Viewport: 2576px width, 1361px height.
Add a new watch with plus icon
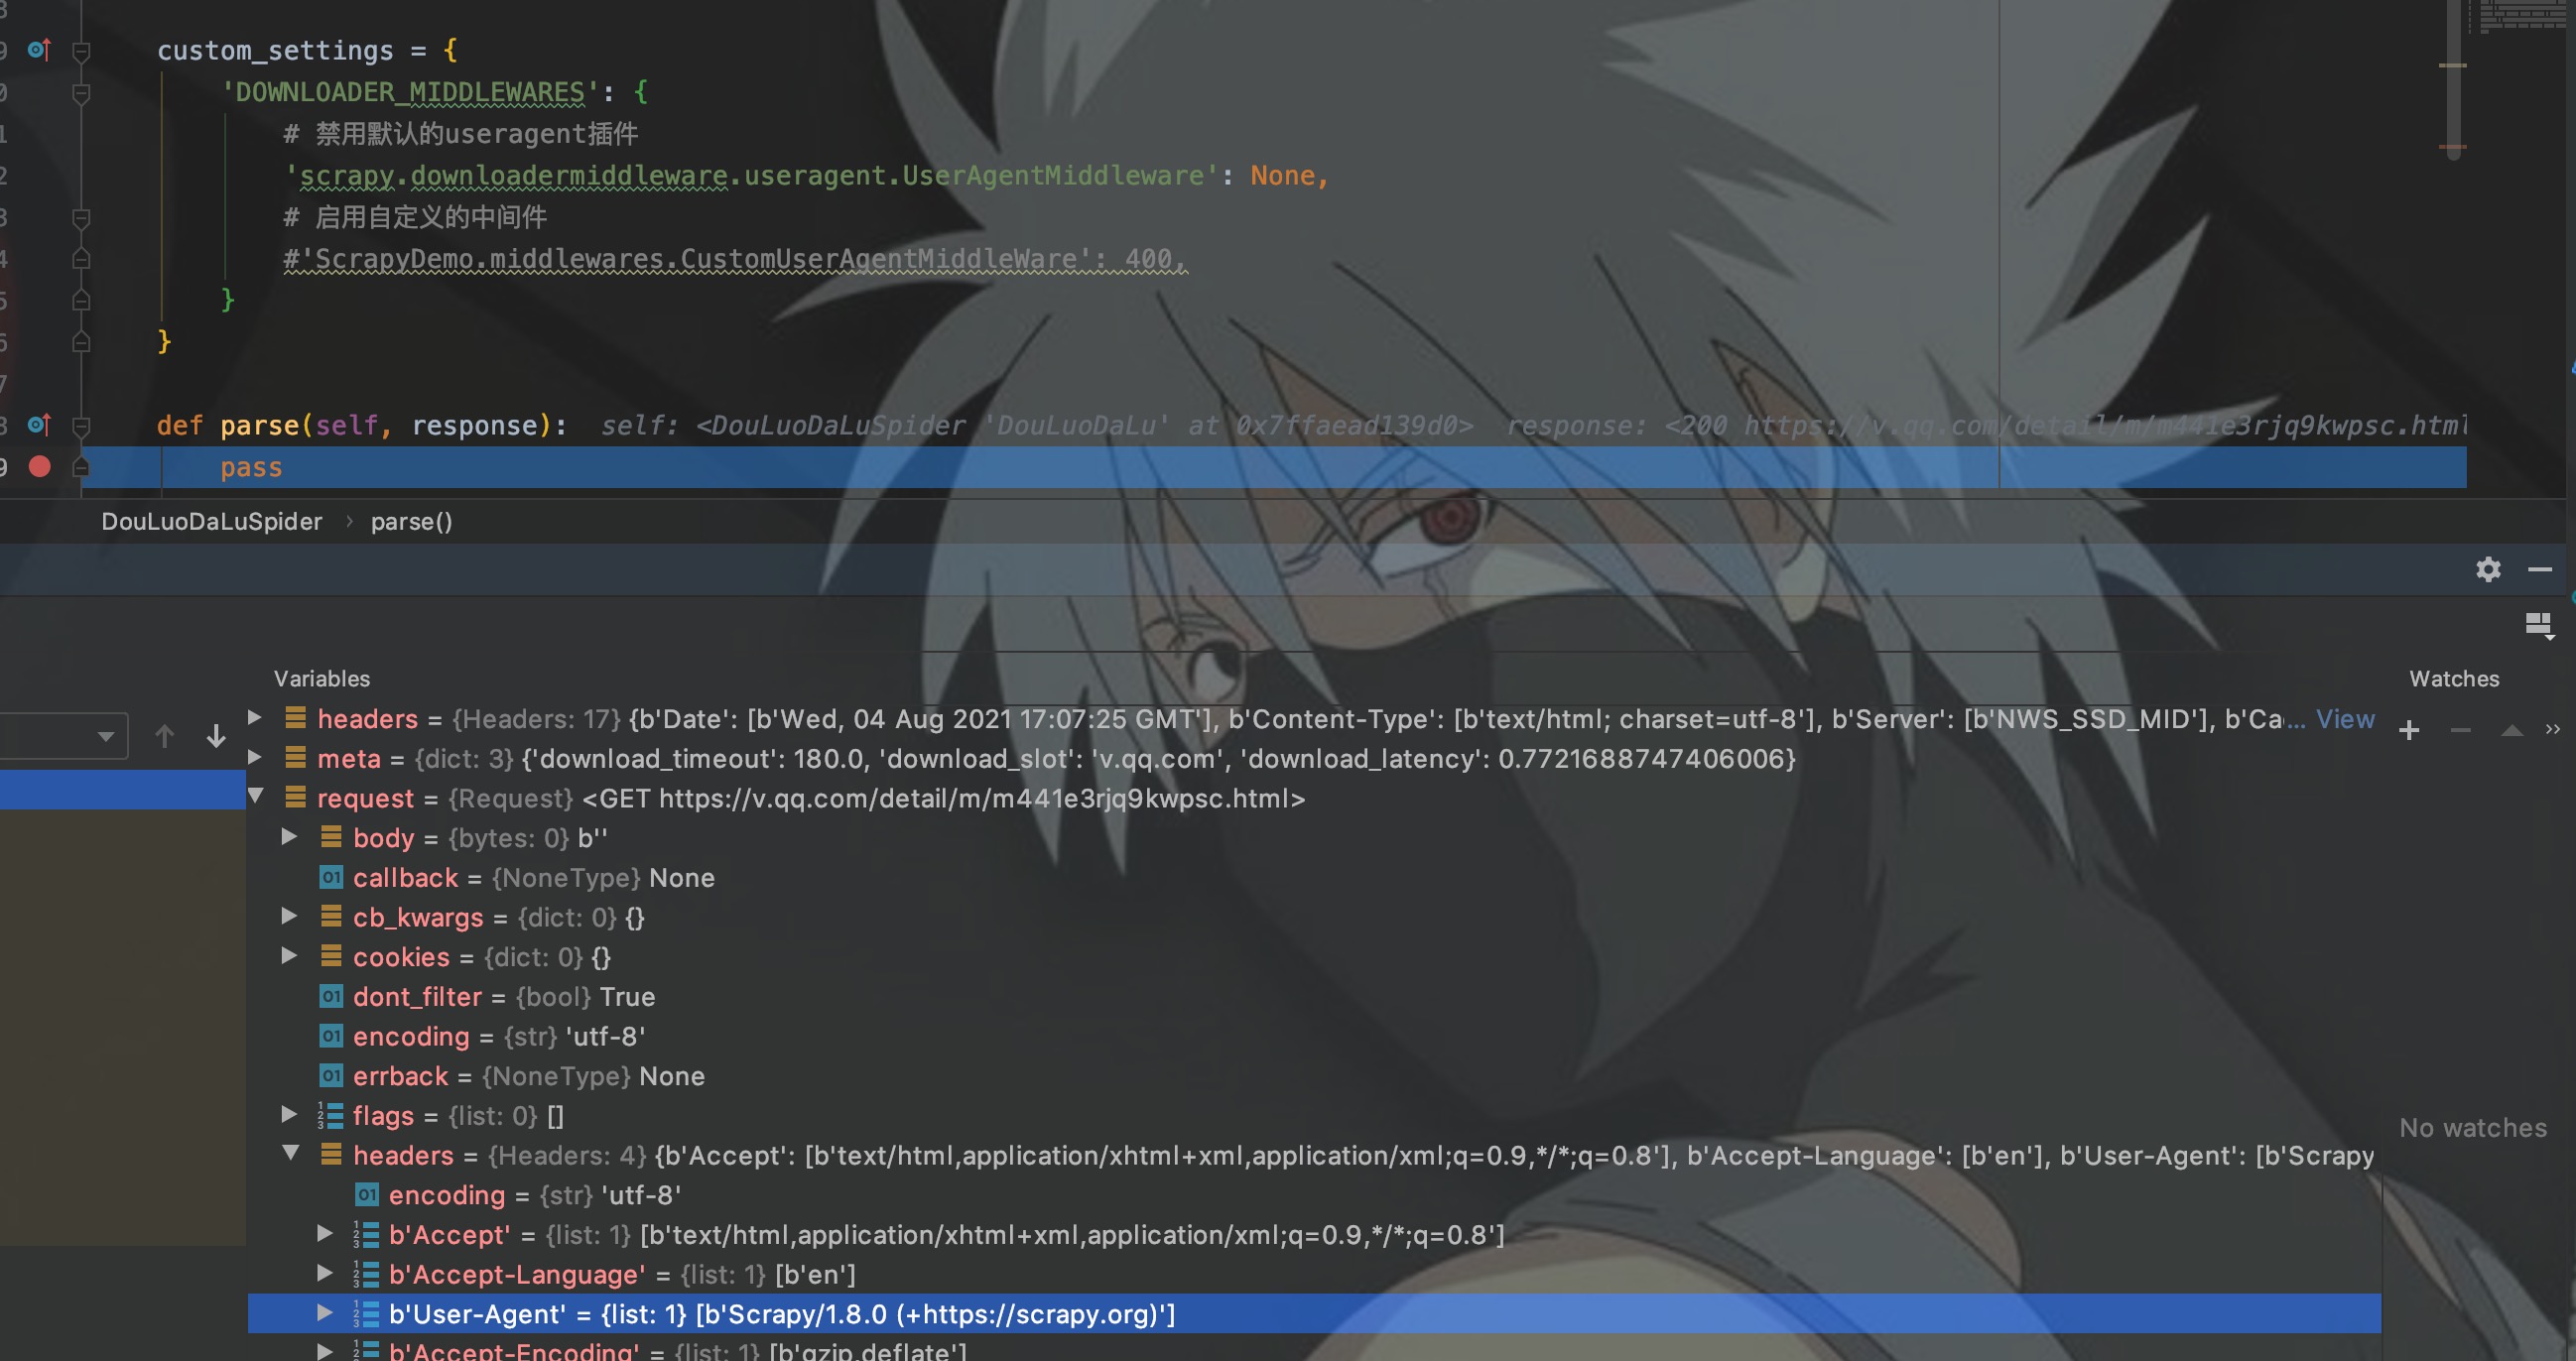[x=2409, y=730]
